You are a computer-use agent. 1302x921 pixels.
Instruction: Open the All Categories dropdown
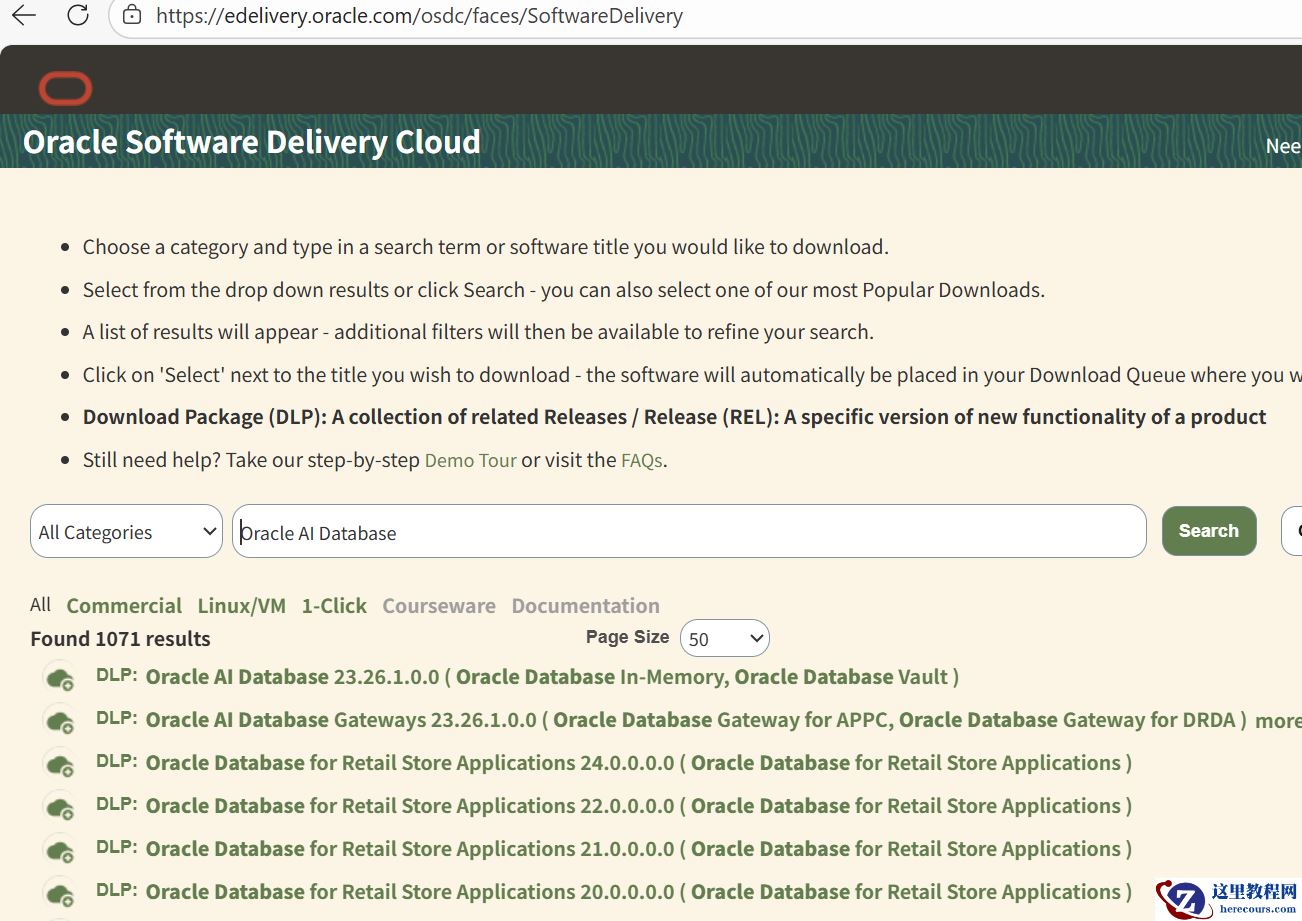point(126,531)
